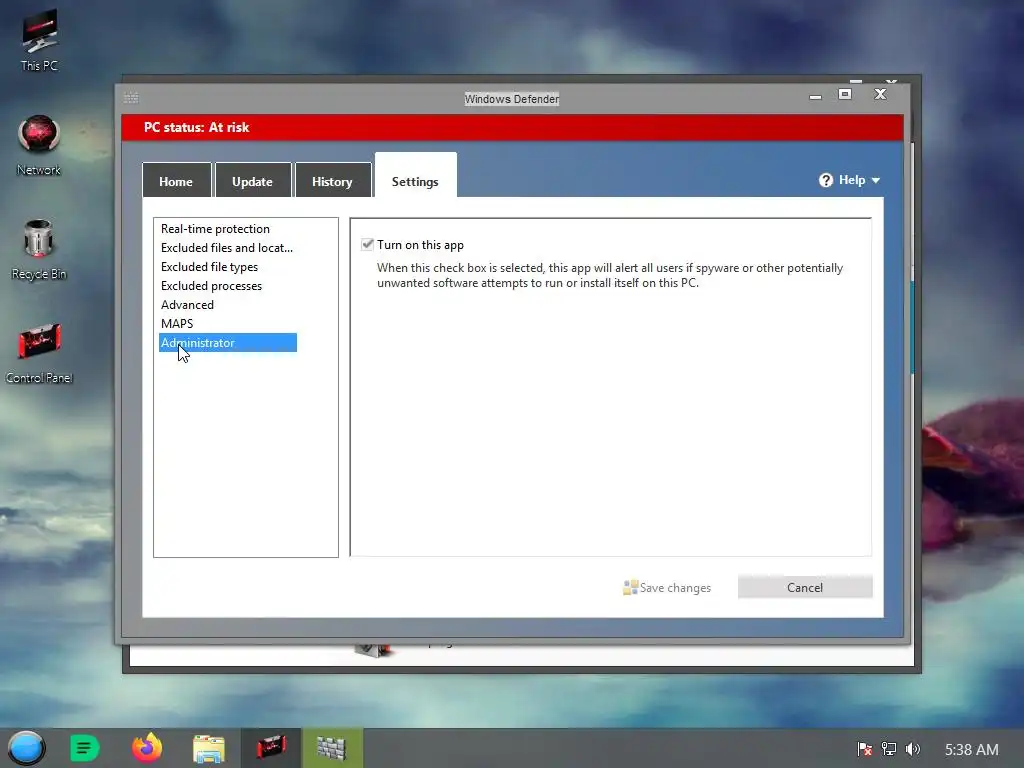Open the Control Panel desktop icon
This screenshot has width=1024, height=768.
(x=39, y=353)
